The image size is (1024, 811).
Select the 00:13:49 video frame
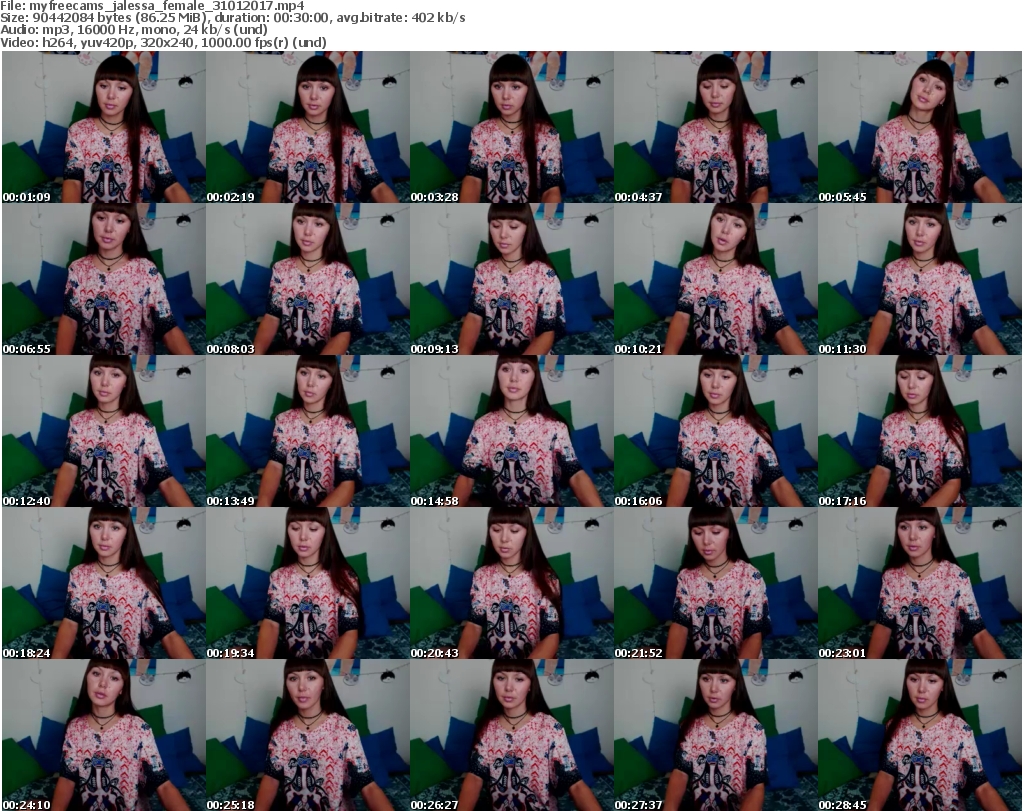pyautogui.click(x=308, y=432)
